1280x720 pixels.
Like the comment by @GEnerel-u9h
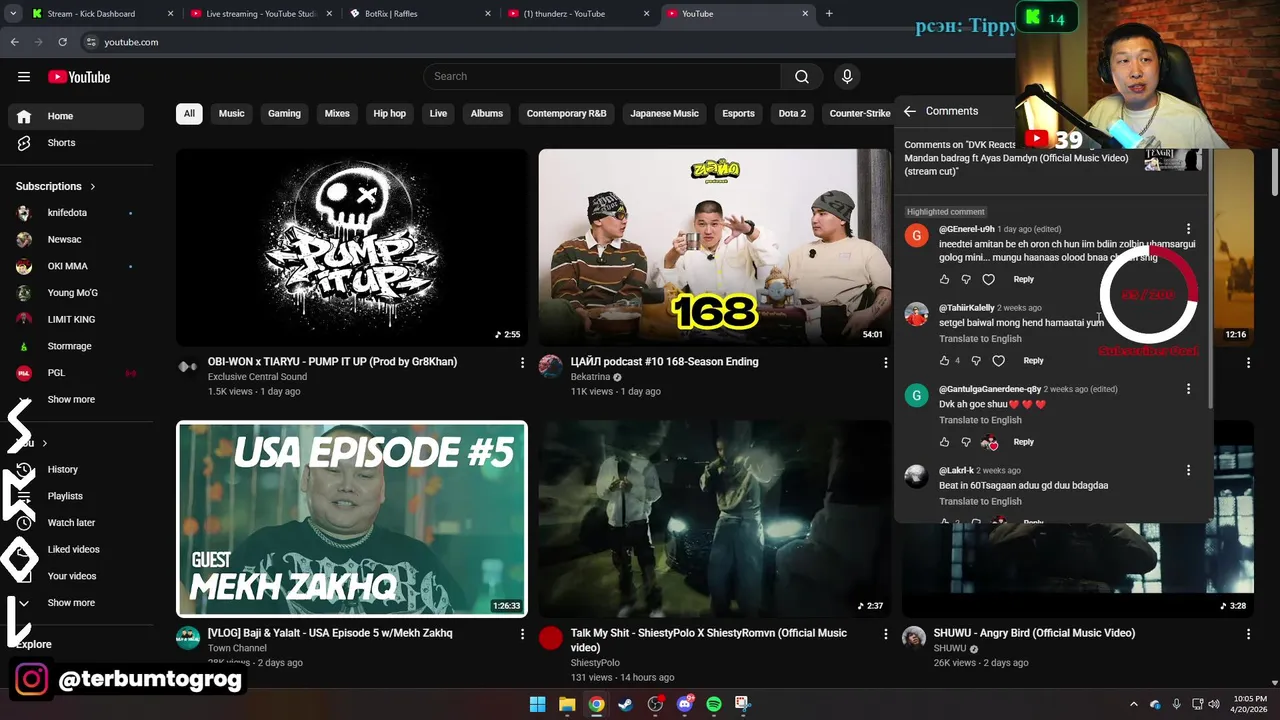pyautogui.click(x=944, y=279)
